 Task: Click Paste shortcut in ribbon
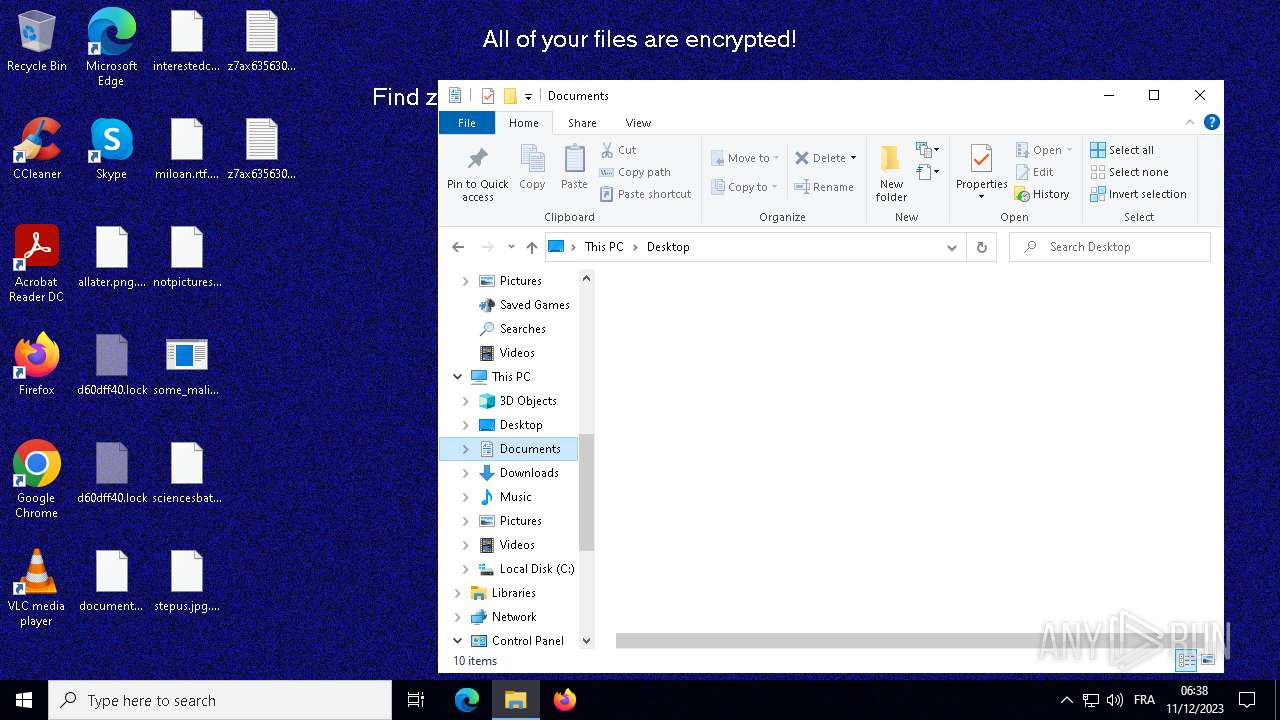point(646,194)
